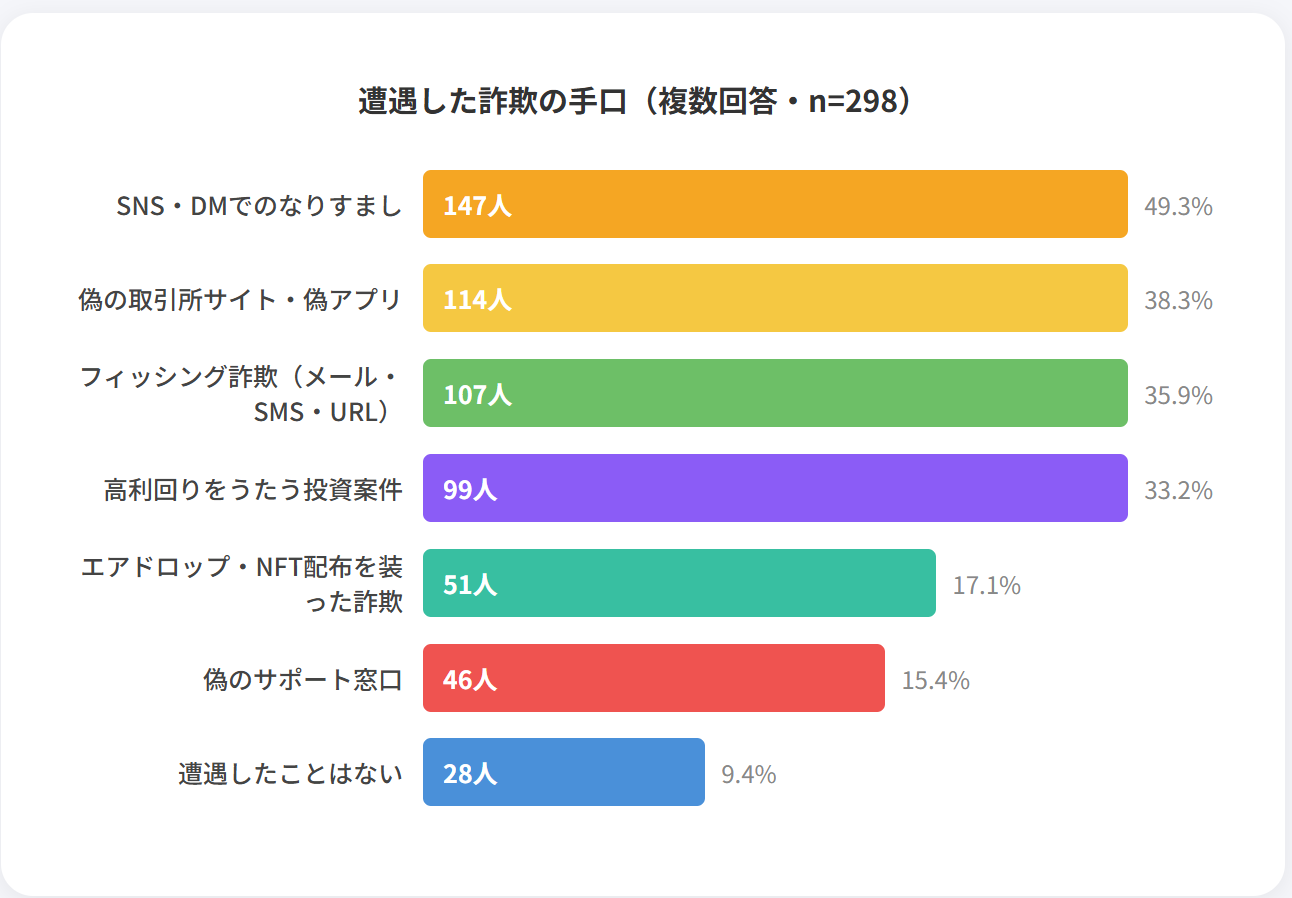Image resolution: width=1292 pixels, height=898 pixels.
Task: Click the SNS・DMでのなりすまし label
Action: point(259,206)
